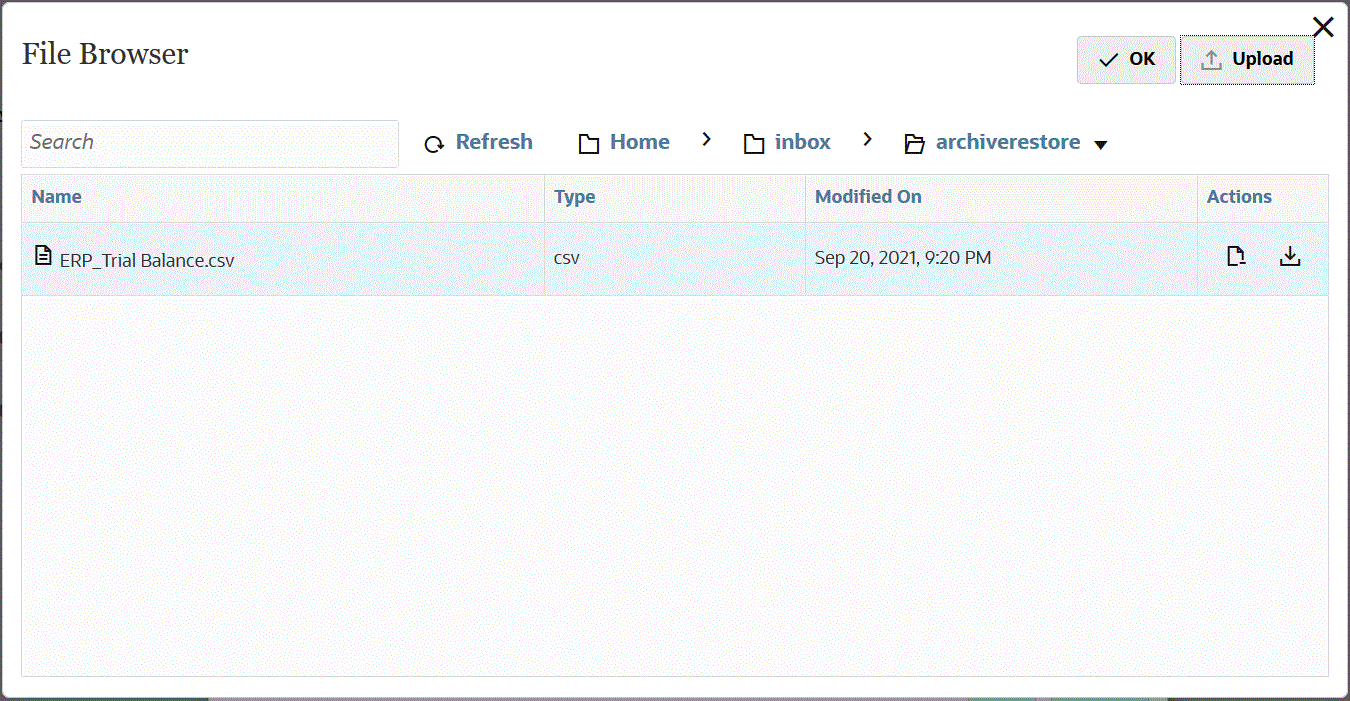Click the Type column header
1350x701 pixels.
[x=575, y=197]
